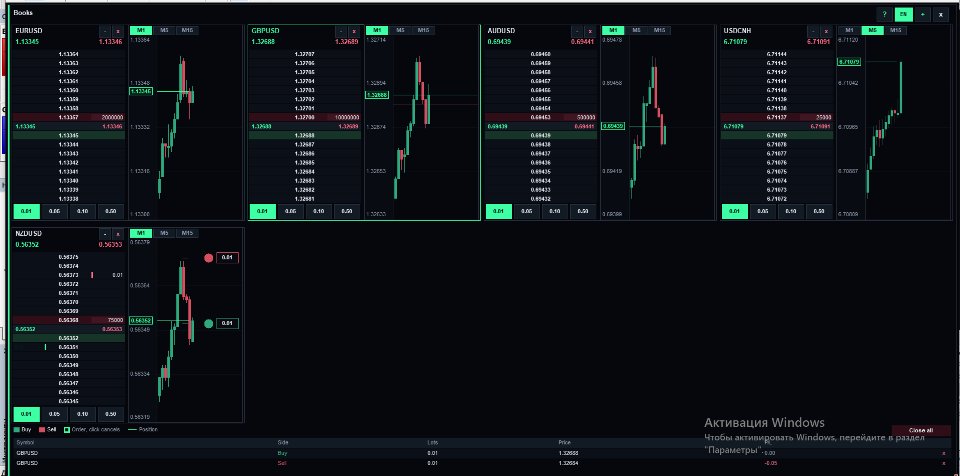Remove the AUDUSD panel with its x icon
The height and width of the screenshot is (476, 960).
click(x=590, y=31)
